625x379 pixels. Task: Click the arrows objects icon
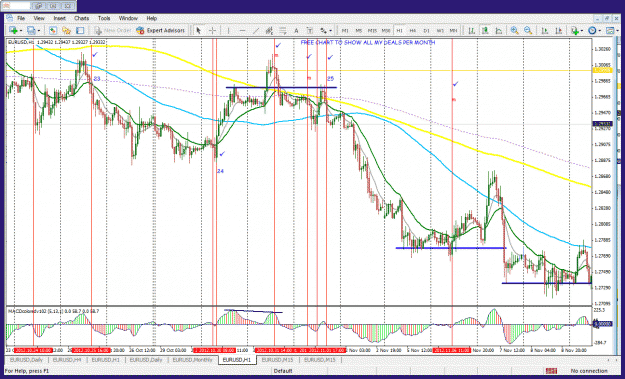323,30
